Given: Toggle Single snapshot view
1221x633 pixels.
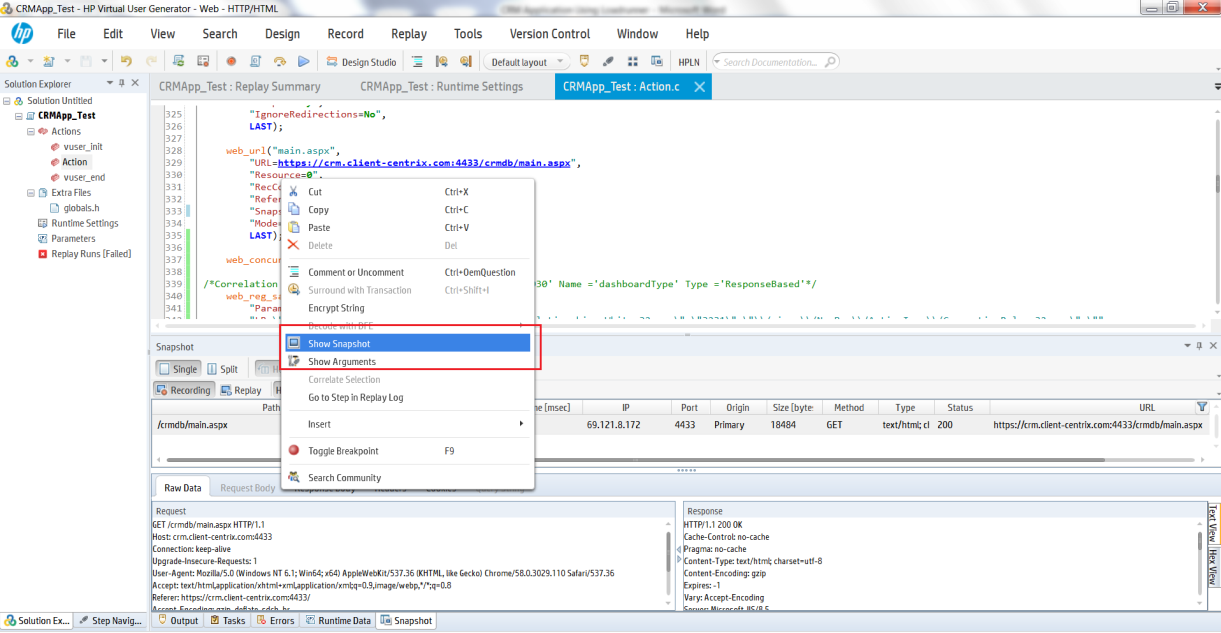Looking at the screenshot, I should pyautogui.click(x=178, y=369).
